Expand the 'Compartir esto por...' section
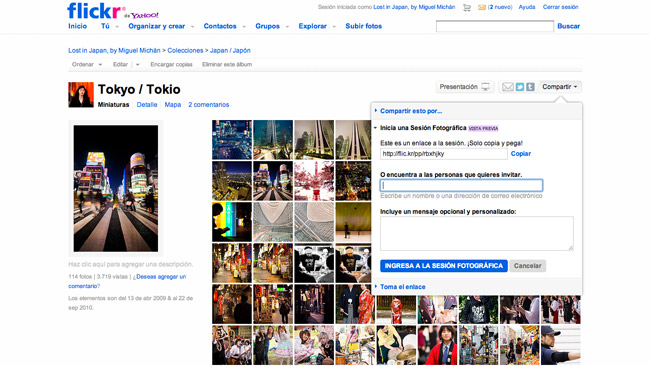Image resolution: width=650 pixels, height=366 pixels. coord(411,111)
